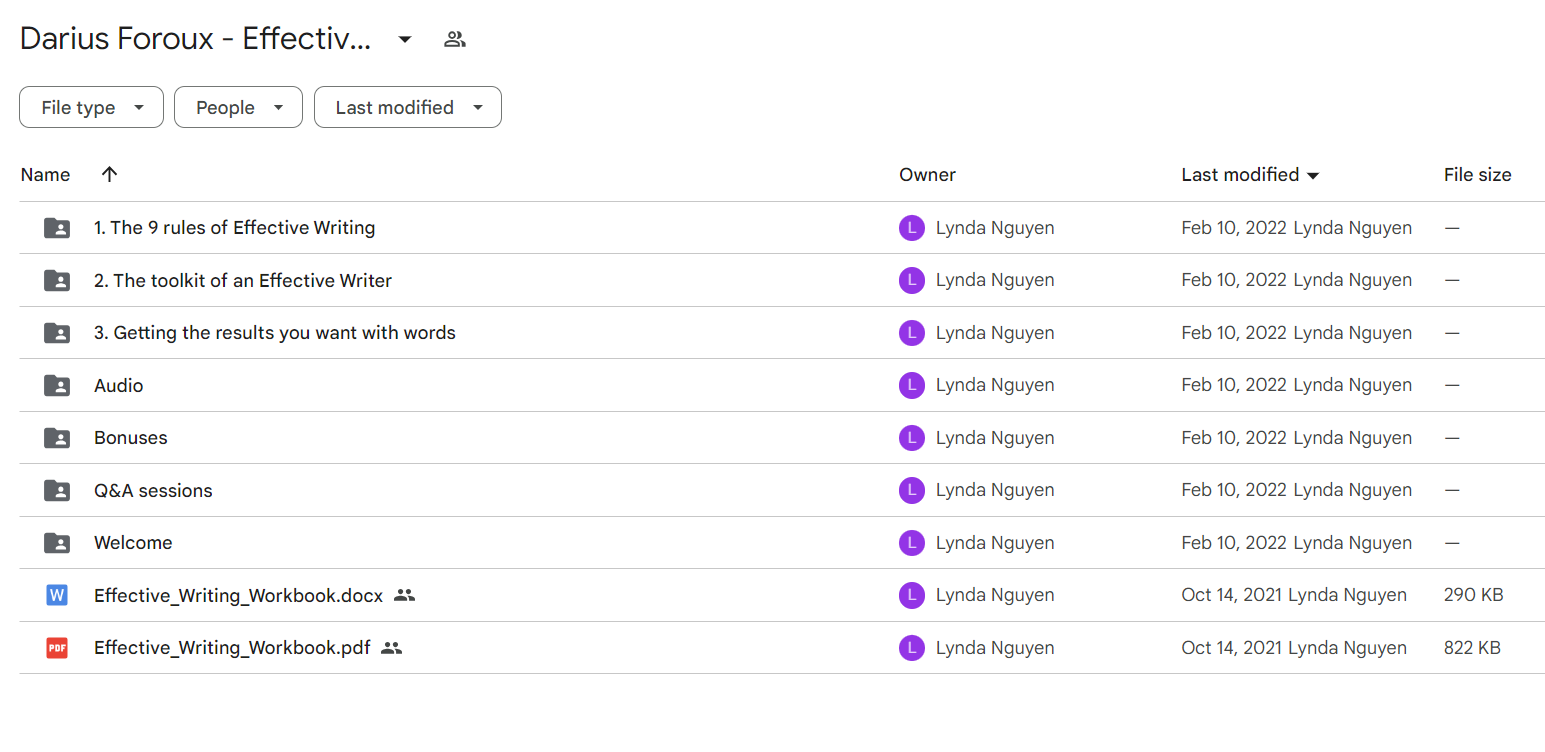This screenshot has height=752, width=1545.
Task: Open folder 3. Getting the results you want
Action: tap(275, 333)
